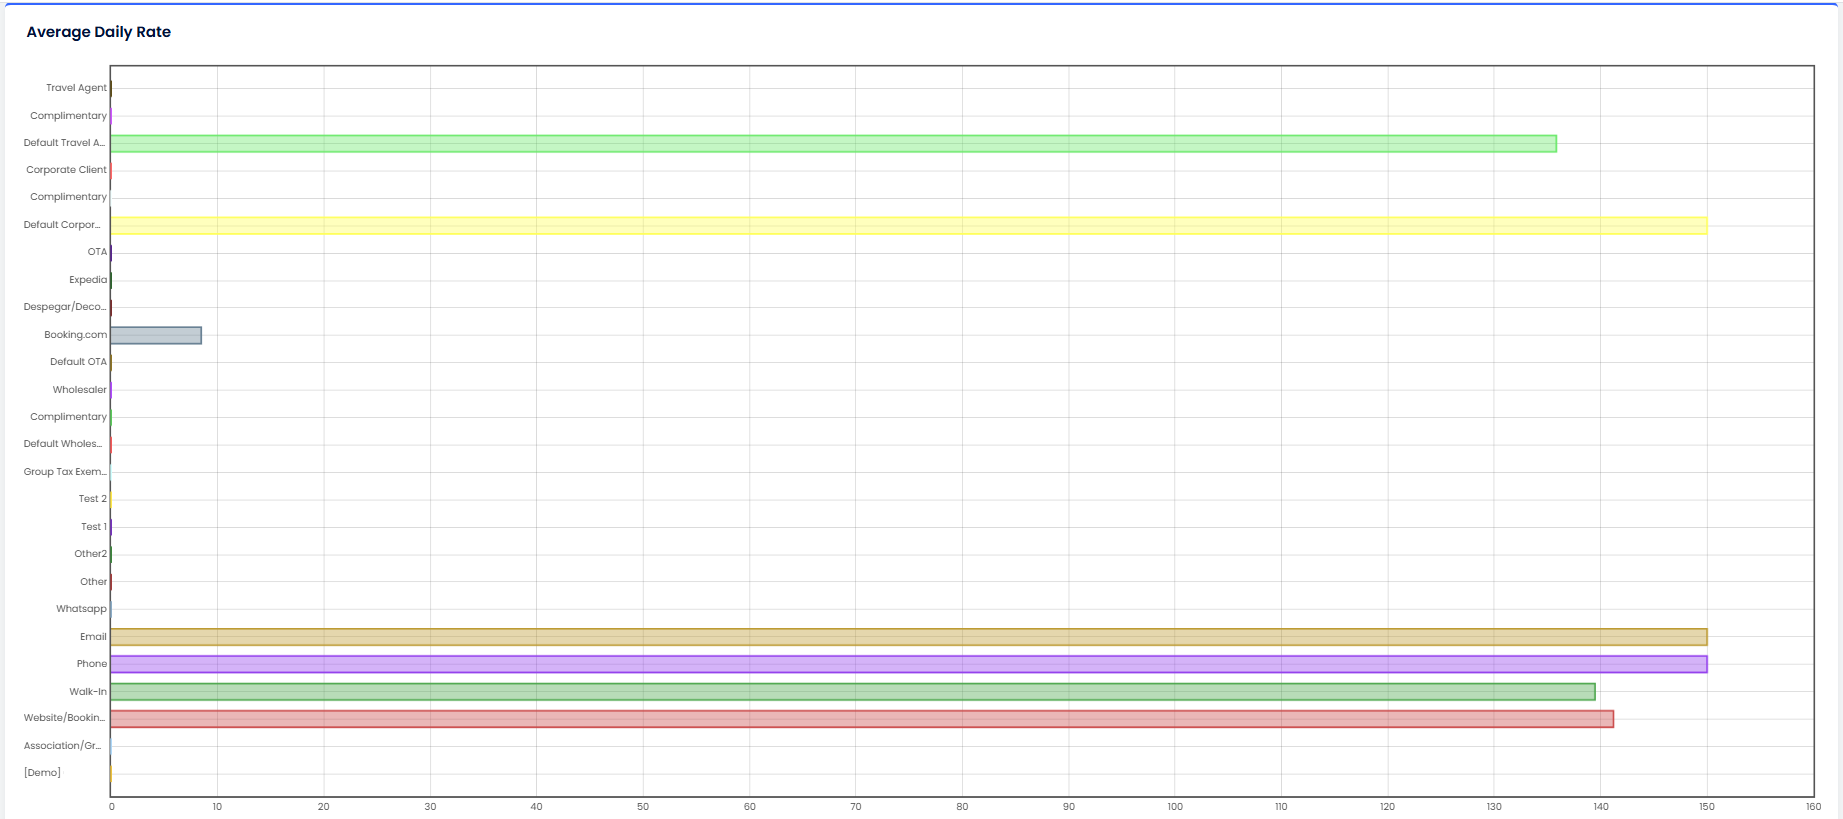Select the purple Phone bar
Screen dimensions: 1843x819
[x=909, y=664]
